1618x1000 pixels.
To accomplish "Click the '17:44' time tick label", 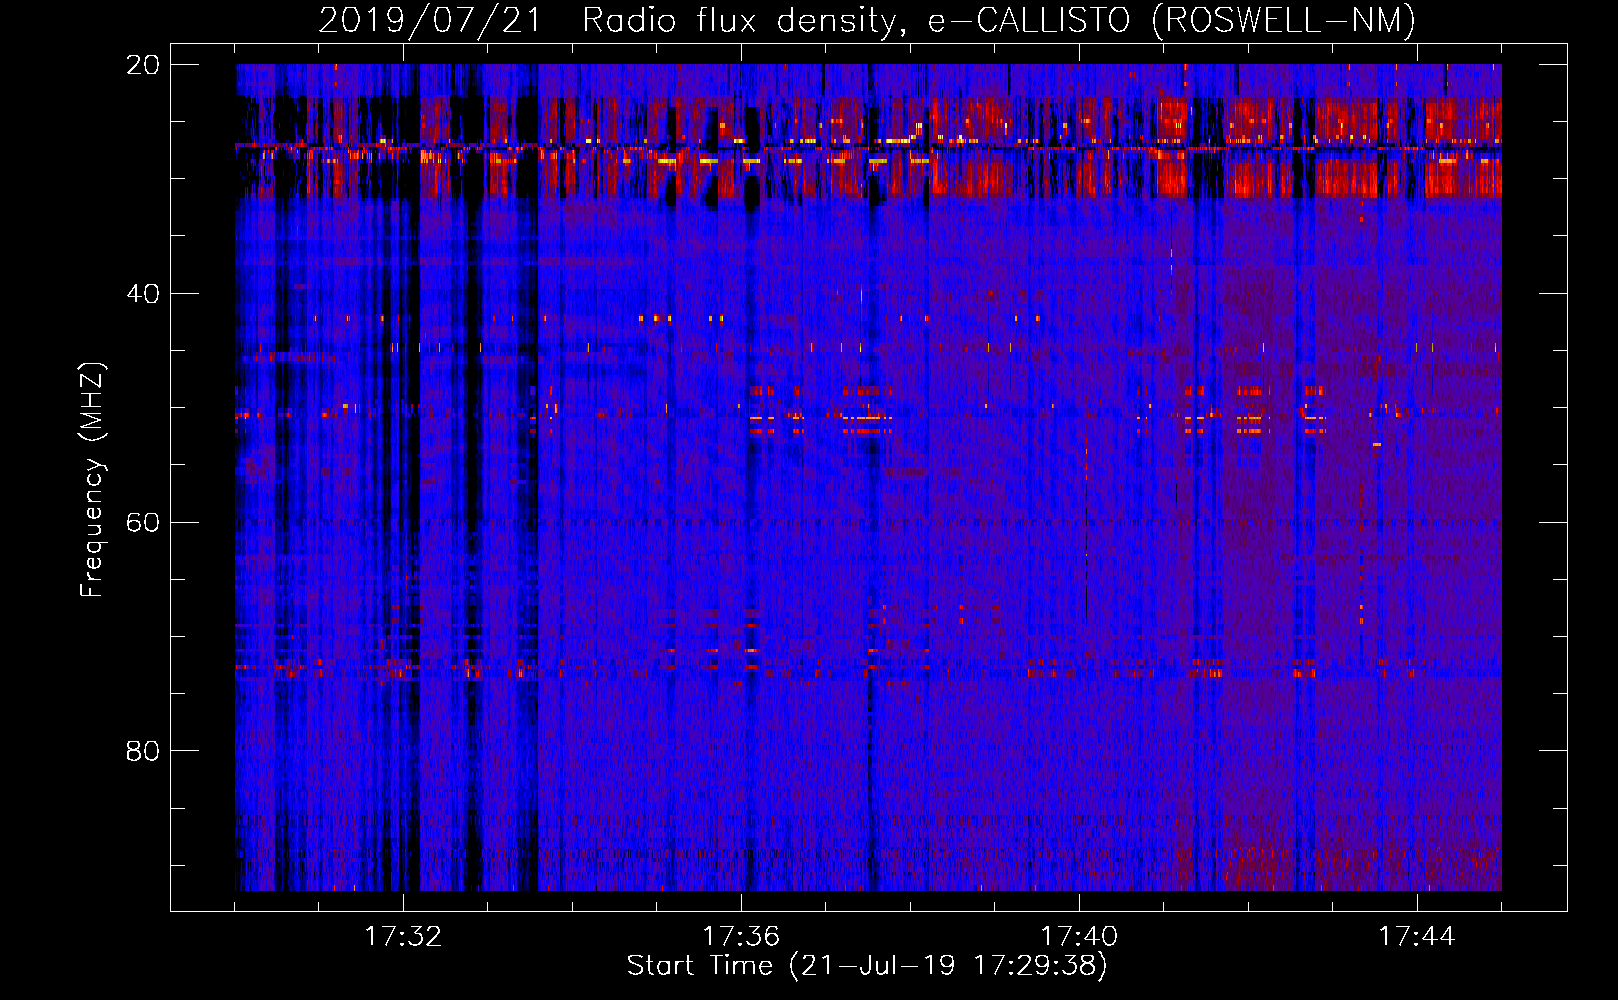I will pos(1417,937).
